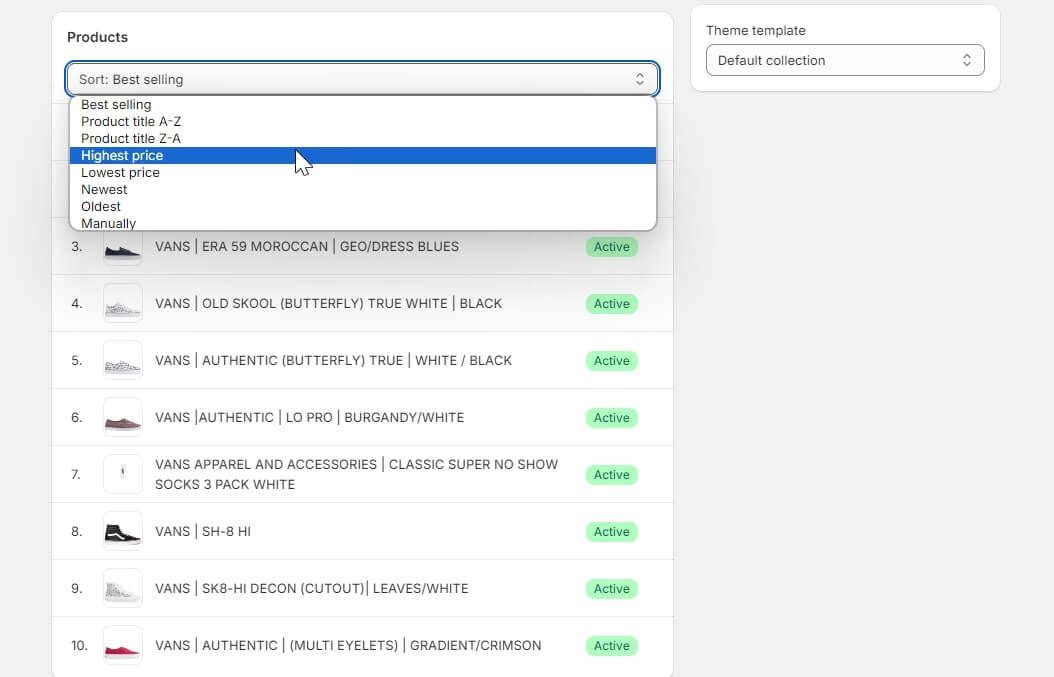This screenshot has width=1054, height=677.
Task: Click the Products heading
Action: 97,37
